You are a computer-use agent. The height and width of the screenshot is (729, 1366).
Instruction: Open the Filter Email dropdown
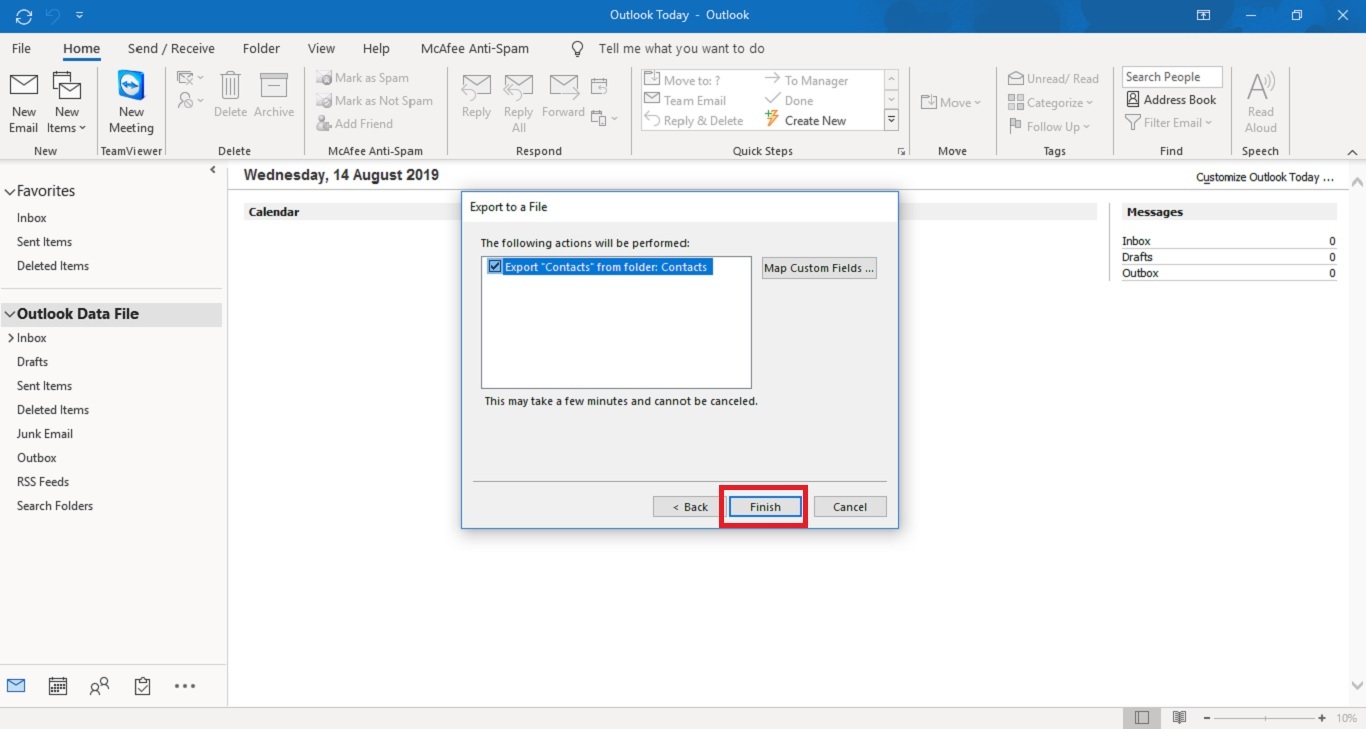pos(1169,123)
